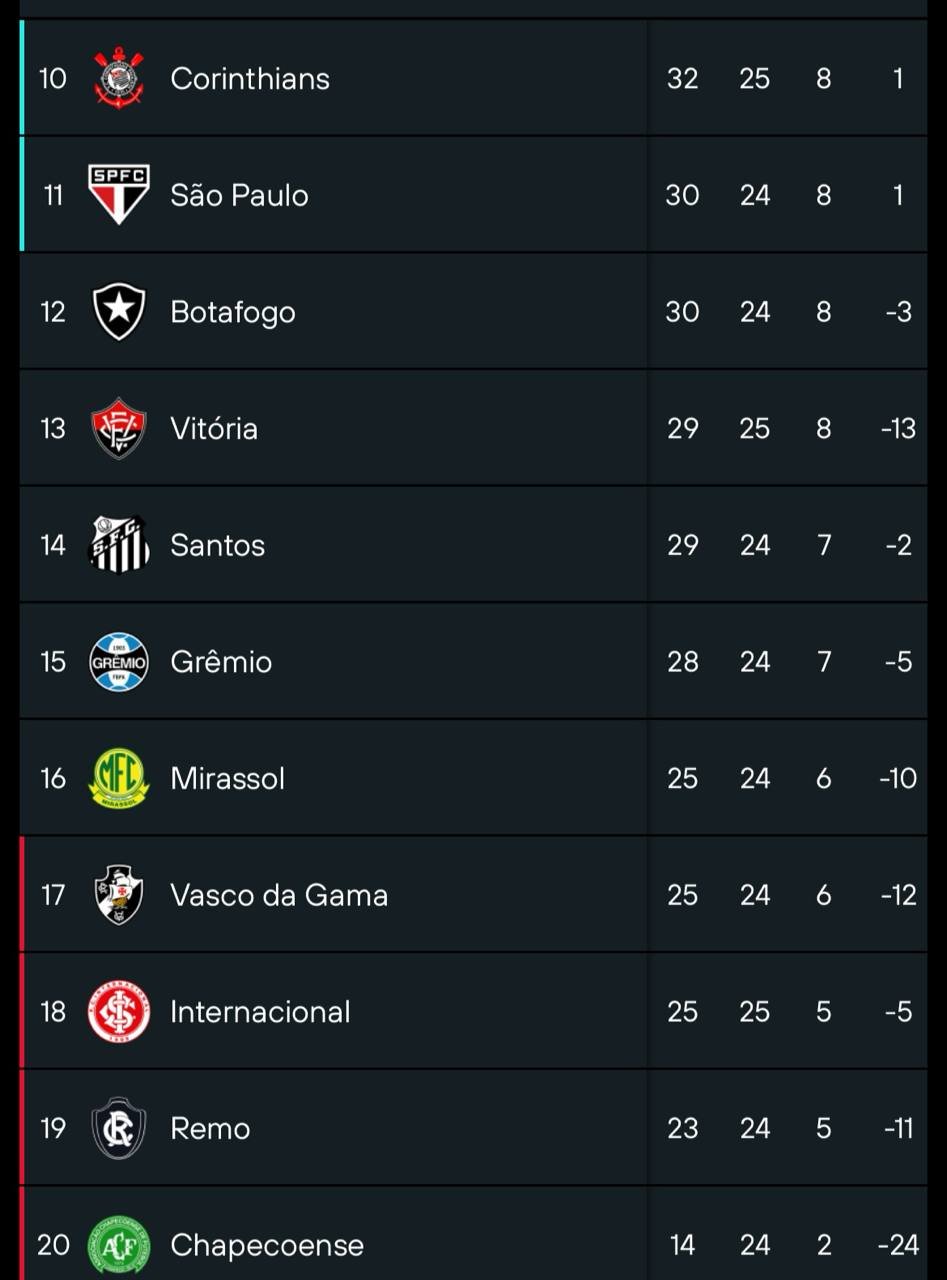
Task: Tap the Grêmio circular badge
Action: coord(119,661)
